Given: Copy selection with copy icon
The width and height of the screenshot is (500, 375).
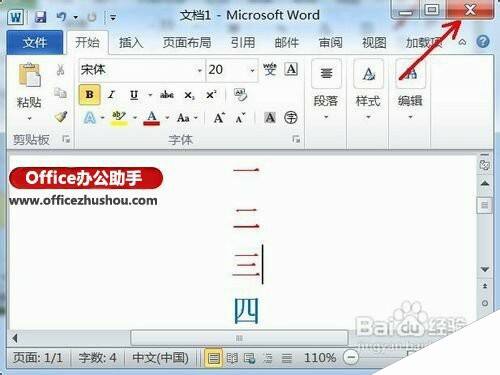Looking at the screenshot, I should [60, 93].
